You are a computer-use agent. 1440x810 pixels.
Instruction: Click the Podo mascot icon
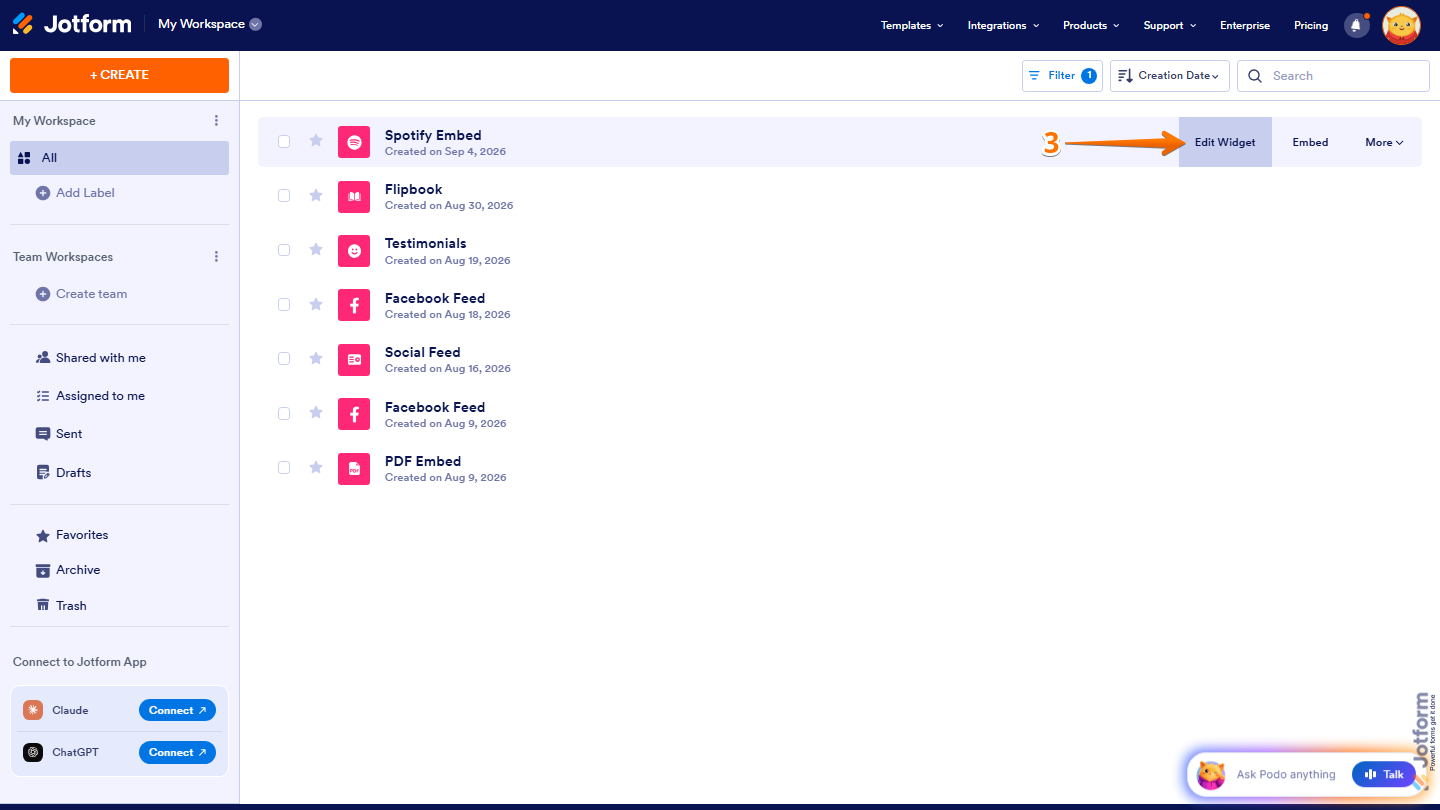pyautogui.click(x=1211, y=774)
